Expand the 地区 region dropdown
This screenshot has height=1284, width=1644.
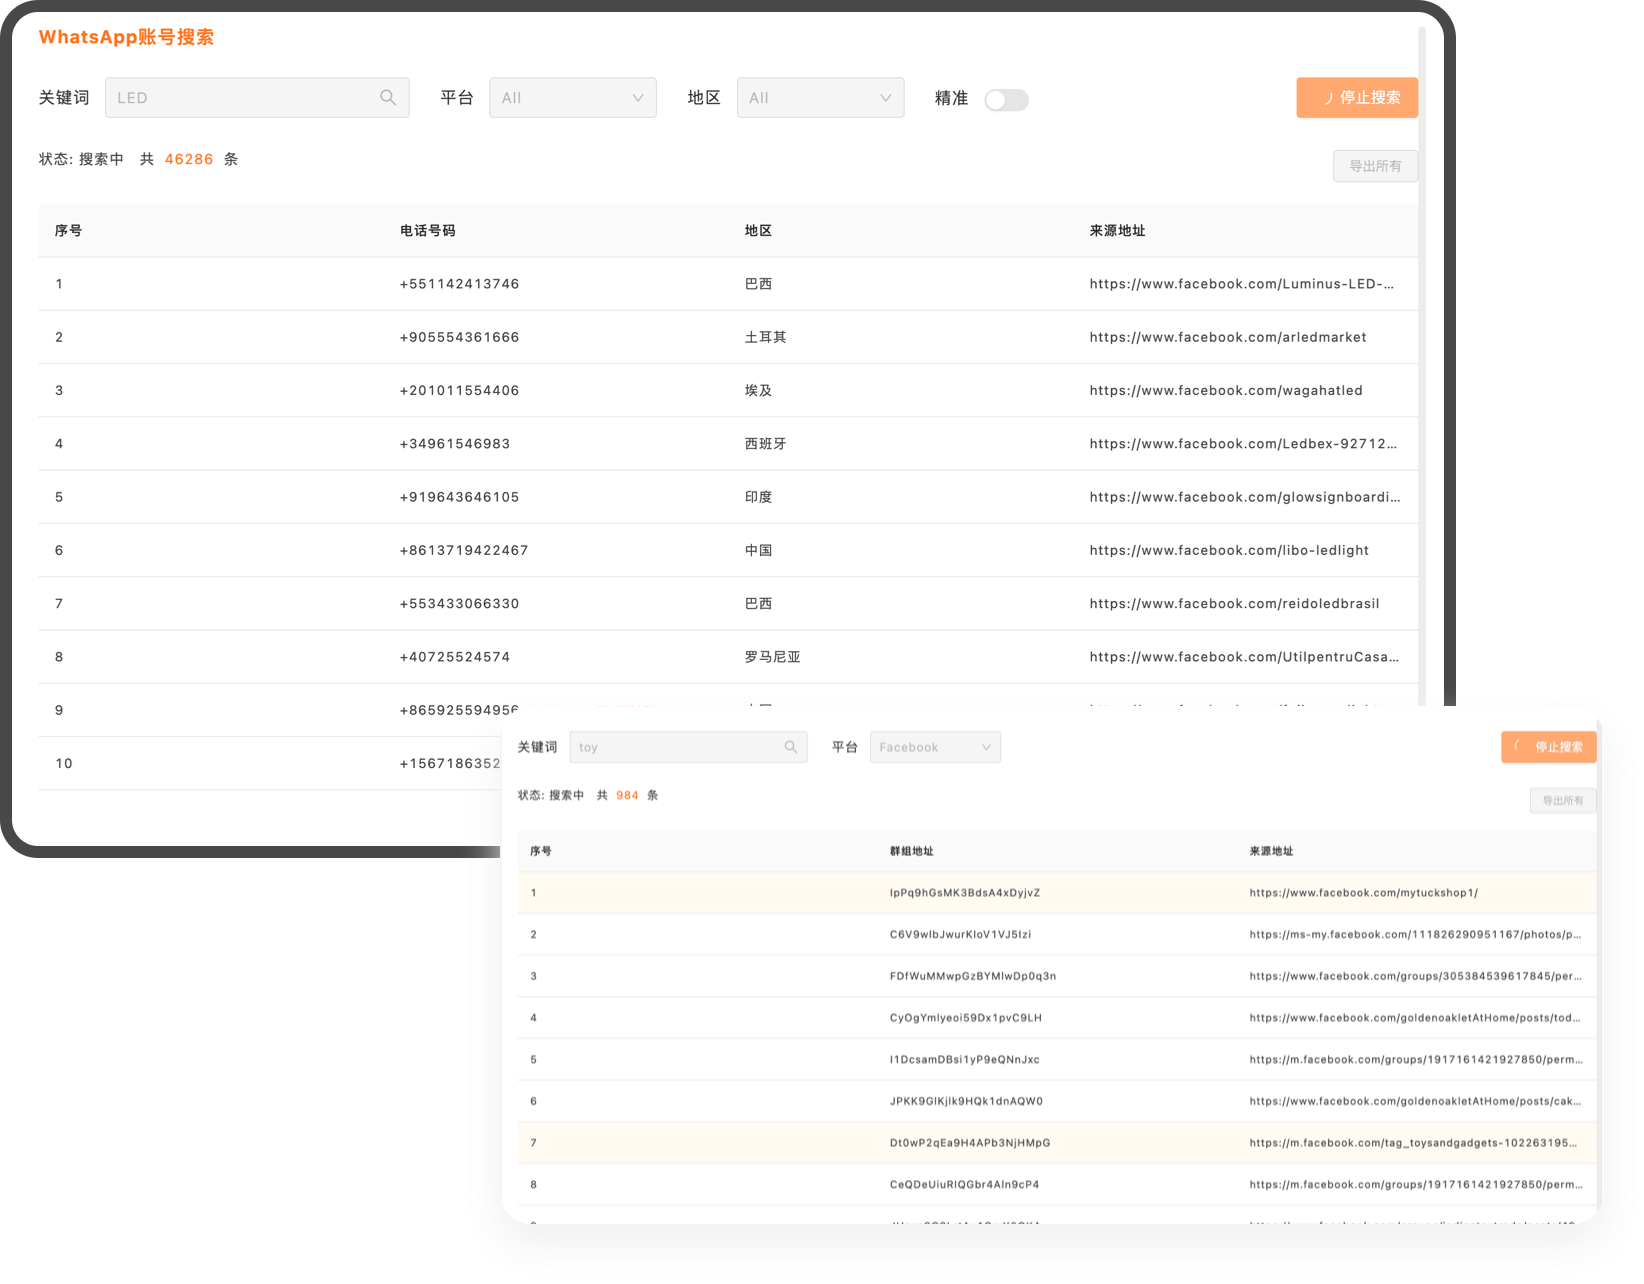pos(820,98)
